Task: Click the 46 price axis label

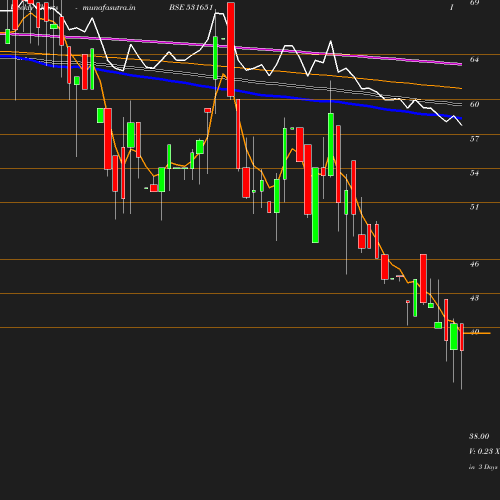Action: (x=474, y=264)
